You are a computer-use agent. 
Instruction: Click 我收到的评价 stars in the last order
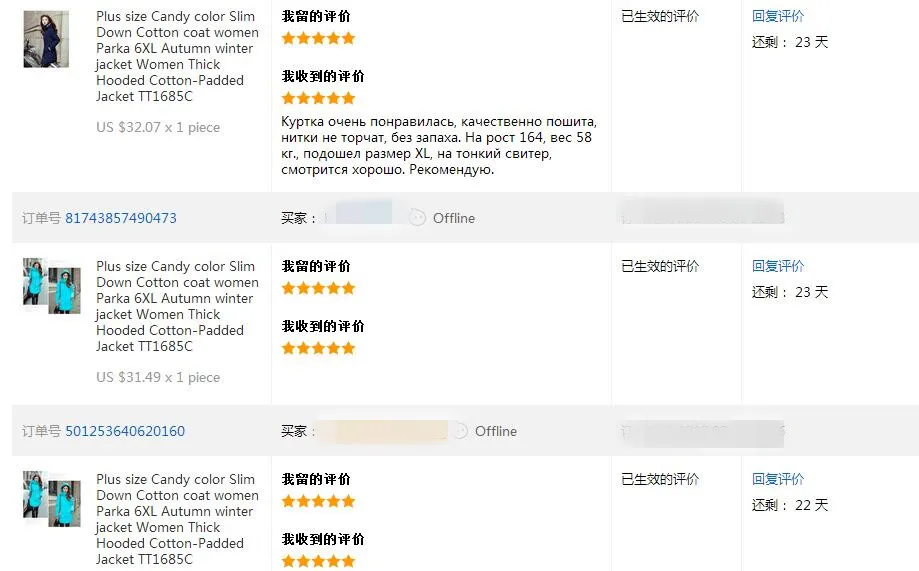(318, 561)
